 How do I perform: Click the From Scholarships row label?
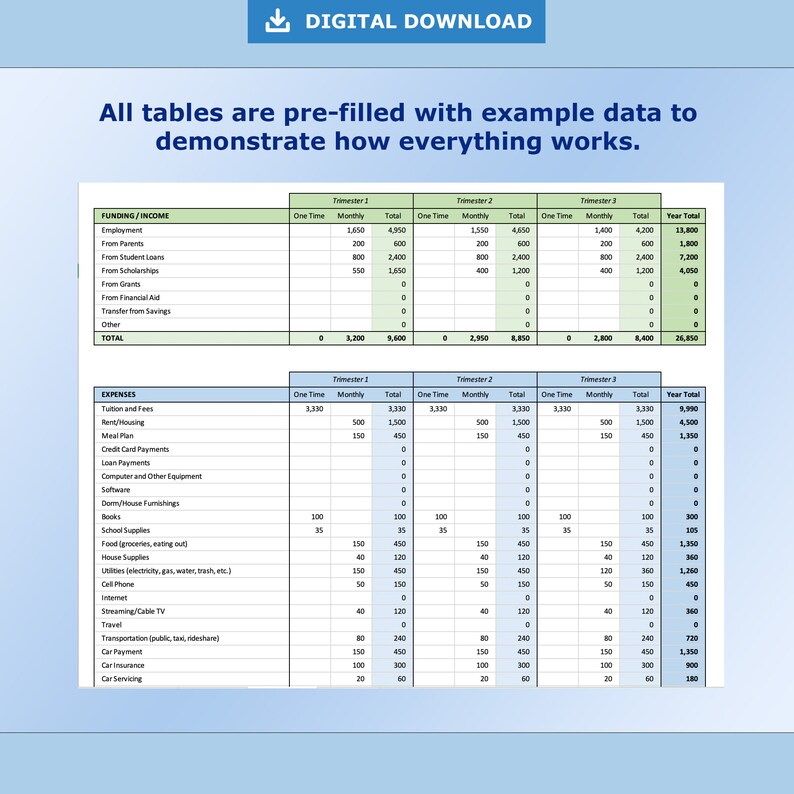(x=130, y=270)
